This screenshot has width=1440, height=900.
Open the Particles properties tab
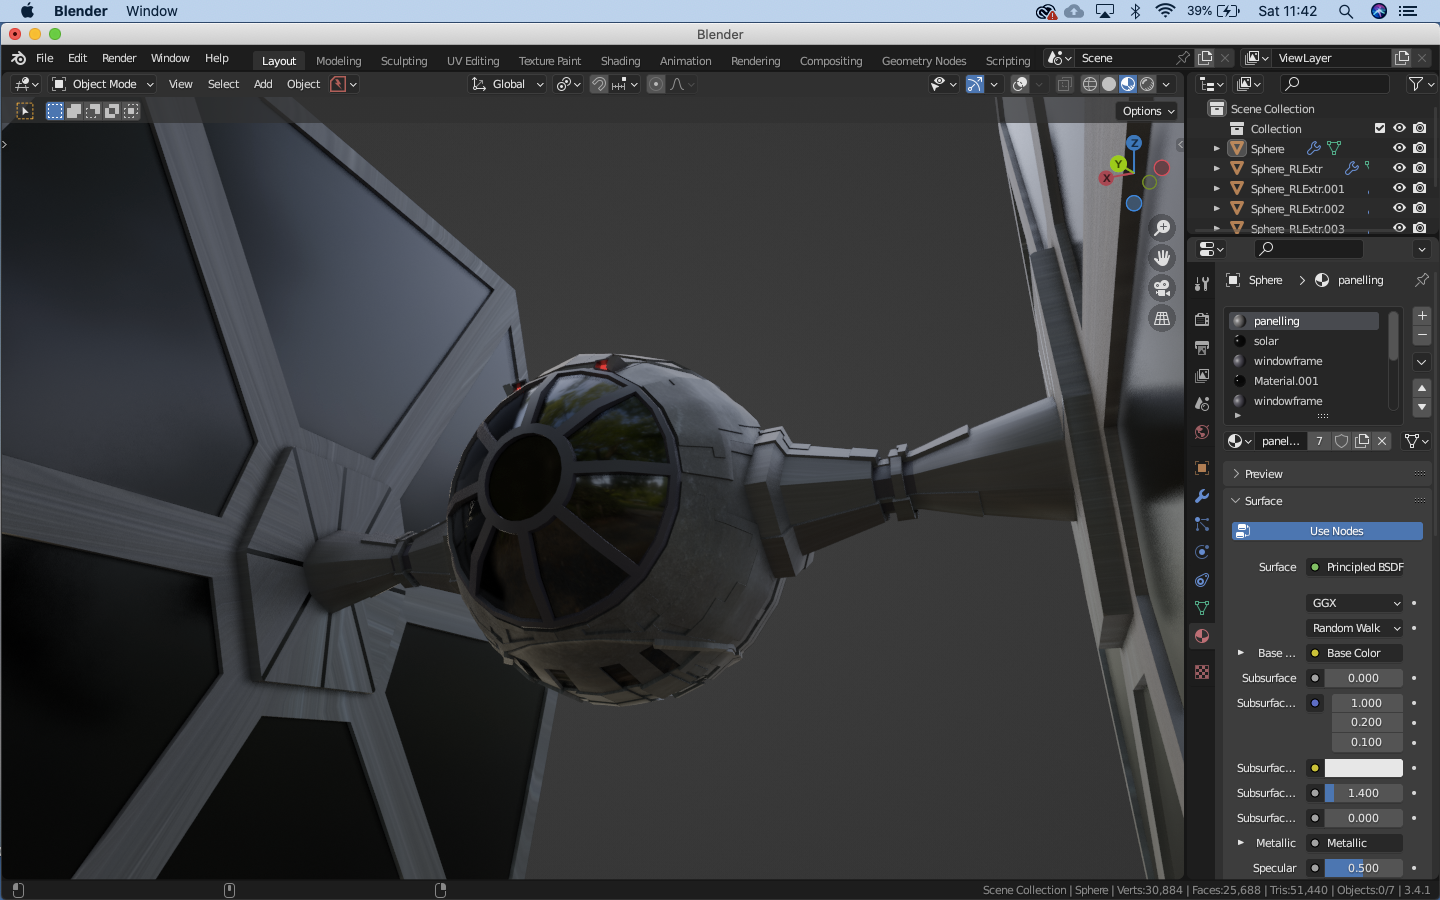tap(1202, 524)
